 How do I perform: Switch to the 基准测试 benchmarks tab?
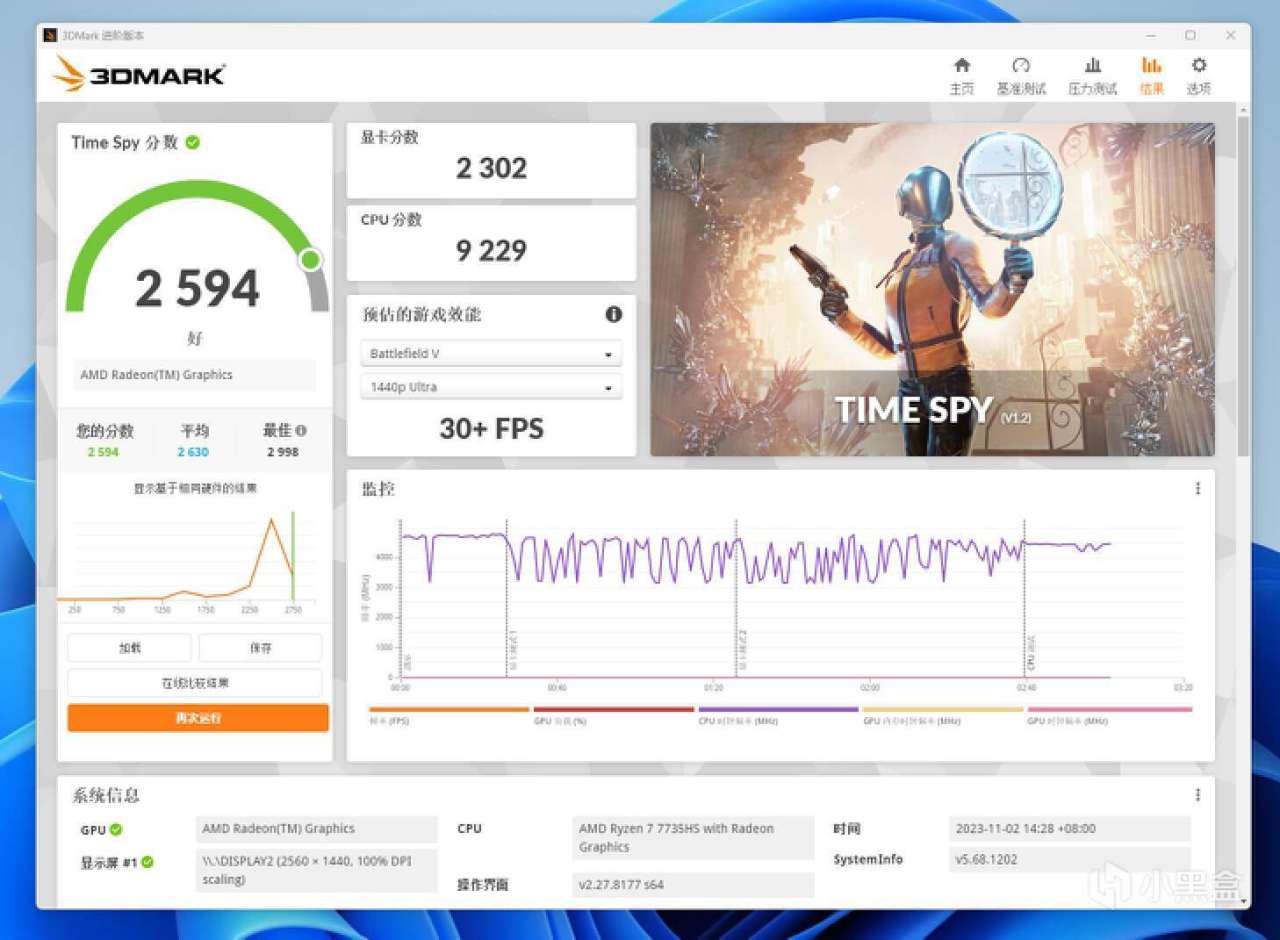[x=1021, y=76]
